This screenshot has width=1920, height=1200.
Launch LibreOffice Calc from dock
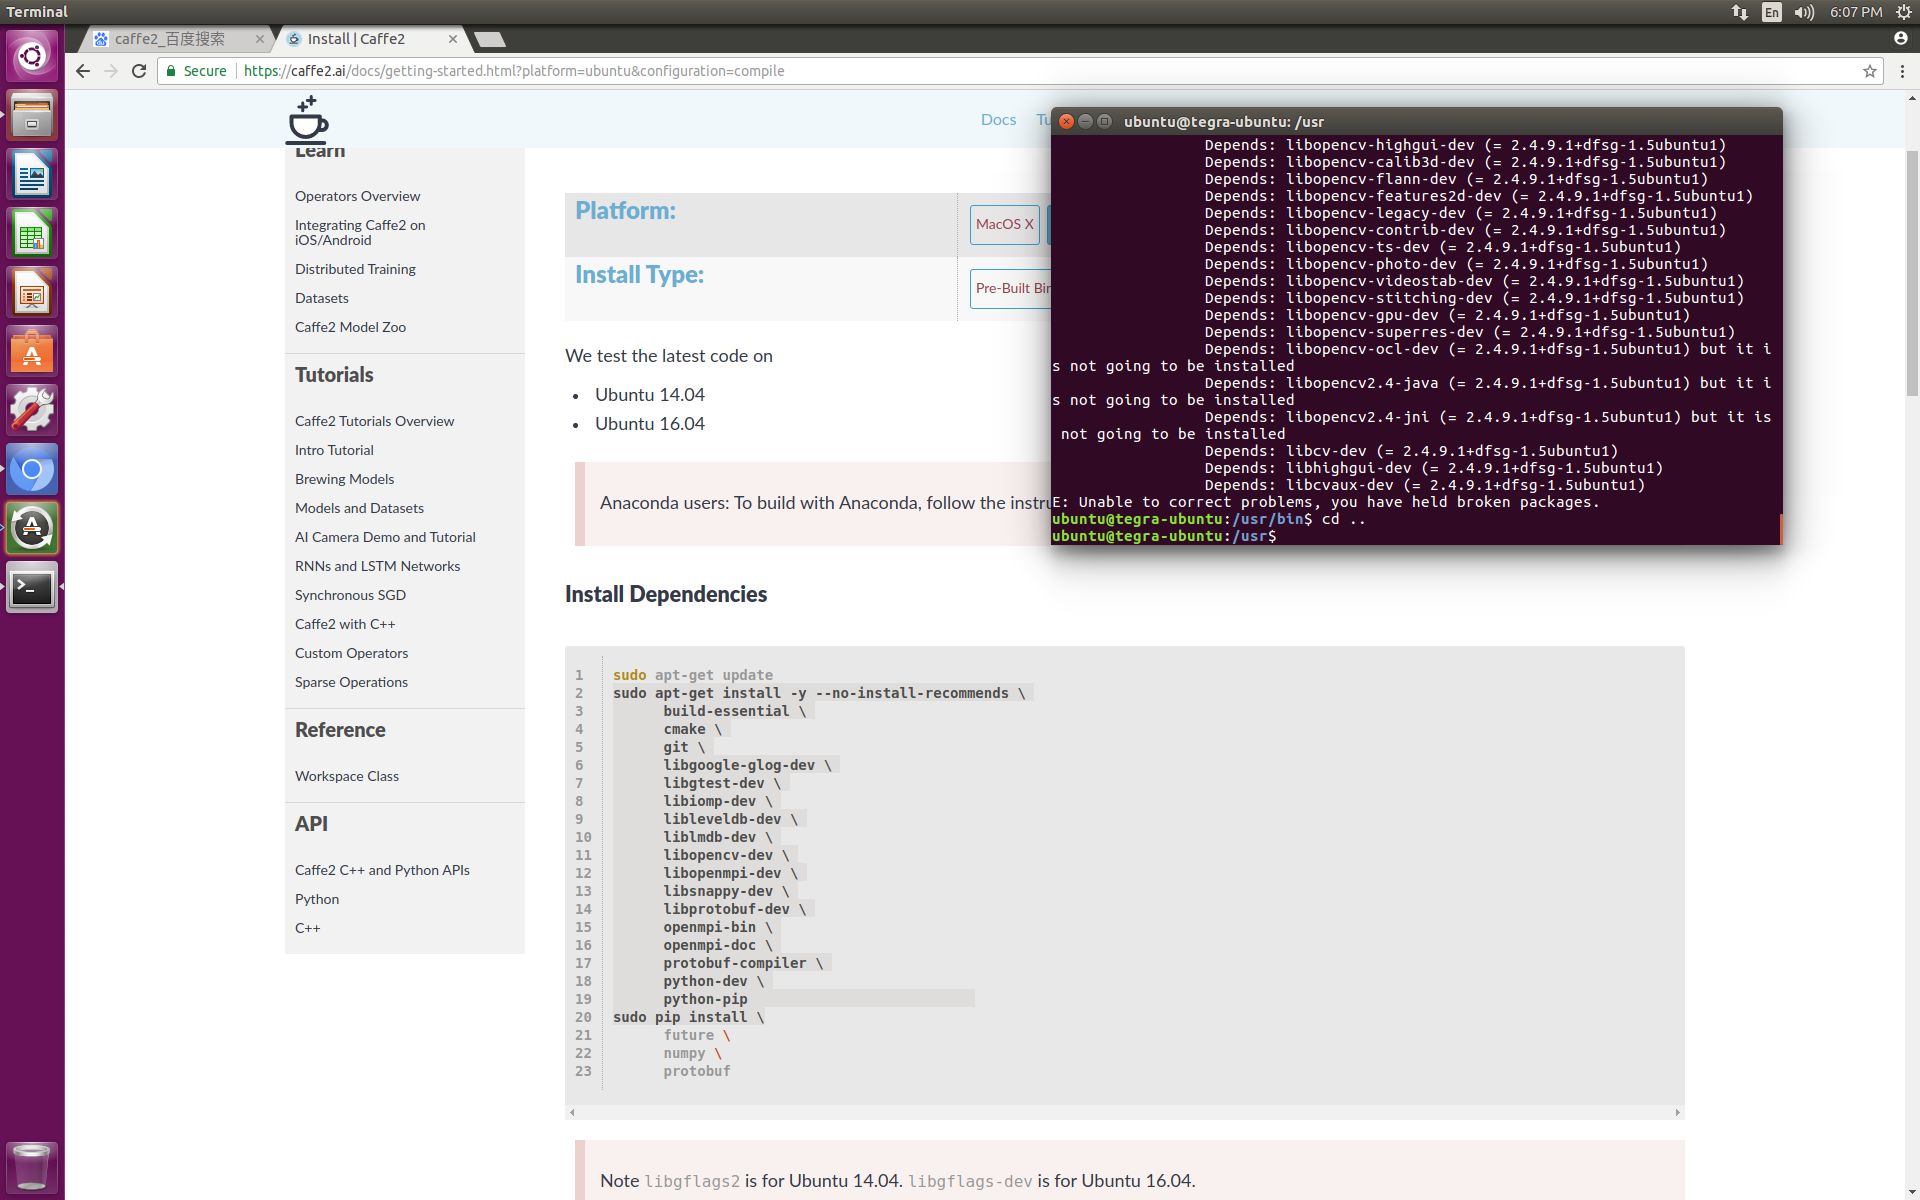(32, 234)
